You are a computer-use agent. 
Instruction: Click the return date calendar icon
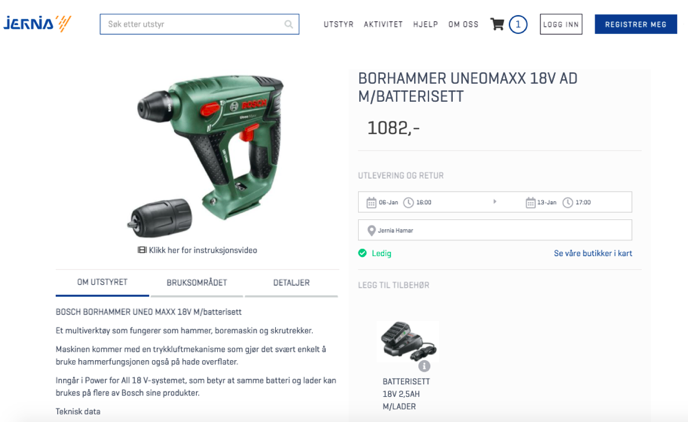[x=530, y=202]
